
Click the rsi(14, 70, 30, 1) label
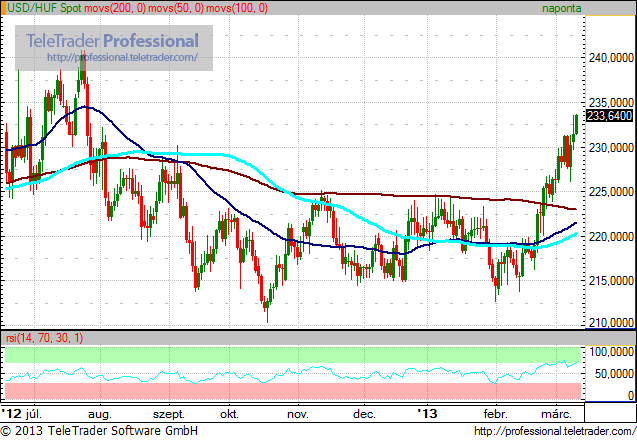tap(45, 338)
